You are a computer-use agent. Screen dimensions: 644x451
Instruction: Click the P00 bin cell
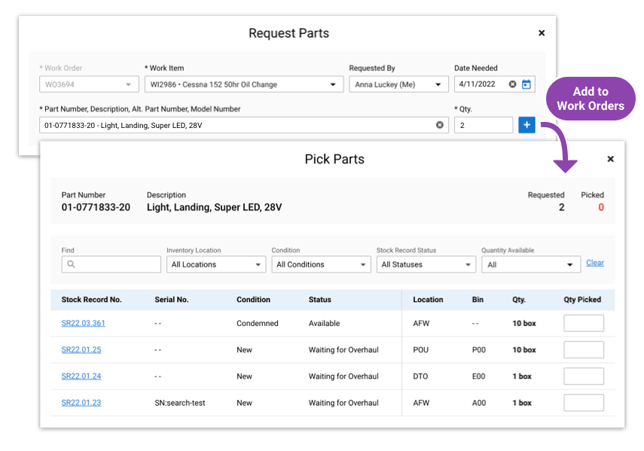click(479, 350)
